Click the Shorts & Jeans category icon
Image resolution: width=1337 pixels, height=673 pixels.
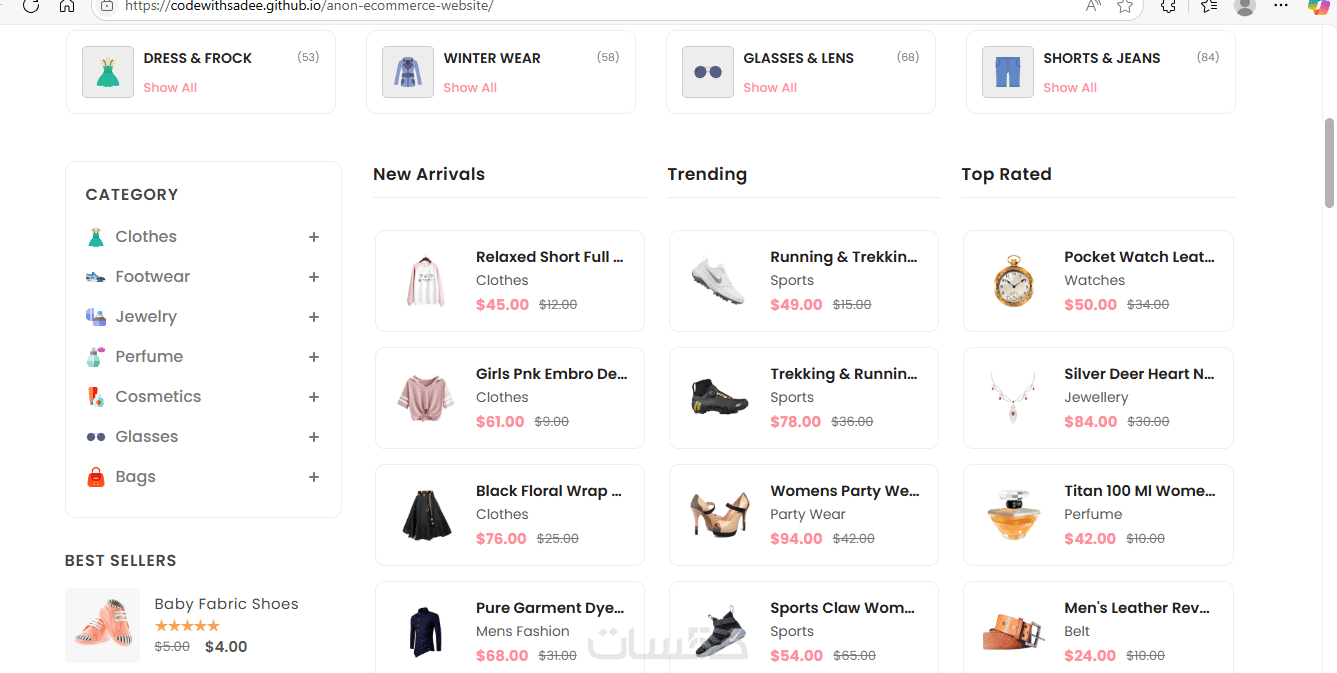[1008, 72]
